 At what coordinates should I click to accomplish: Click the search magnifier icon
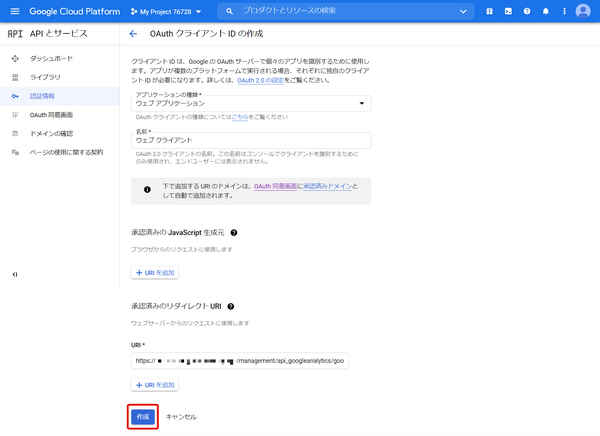coord(229,11)
